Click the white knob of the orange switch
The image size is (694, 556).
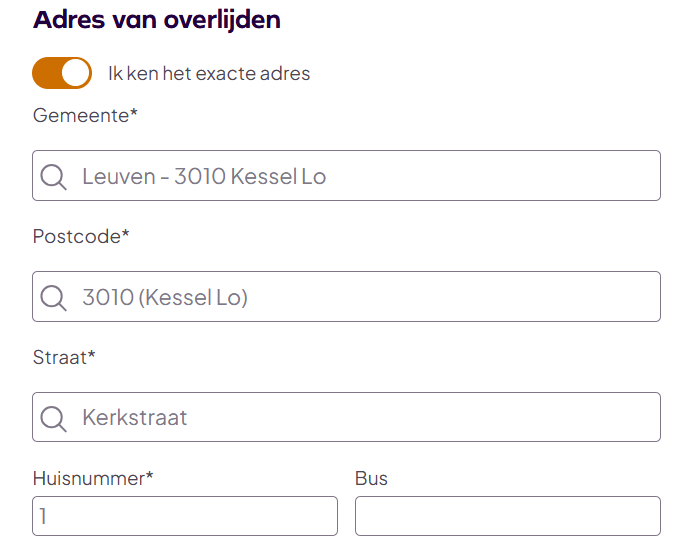75,73
